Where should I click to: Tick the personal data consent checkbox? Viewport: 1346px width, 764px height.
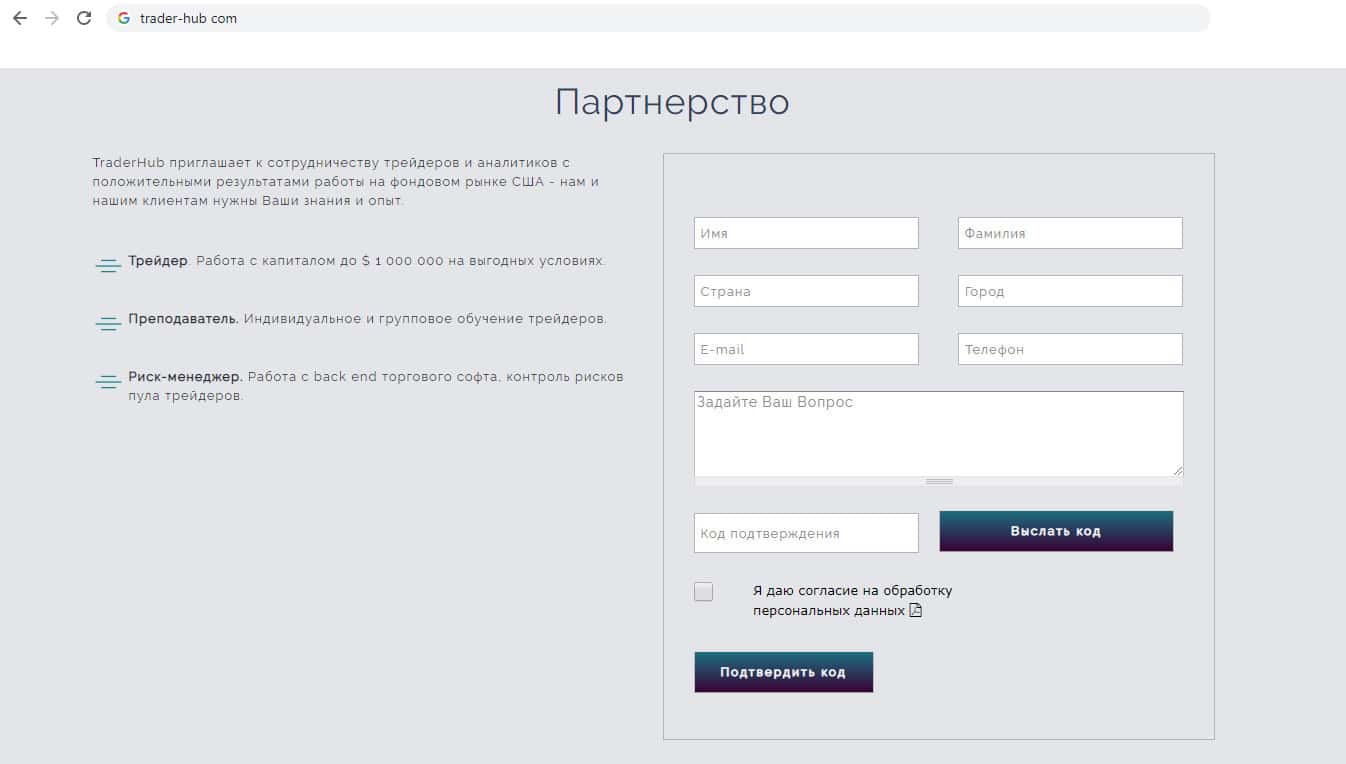pos(704,591)
